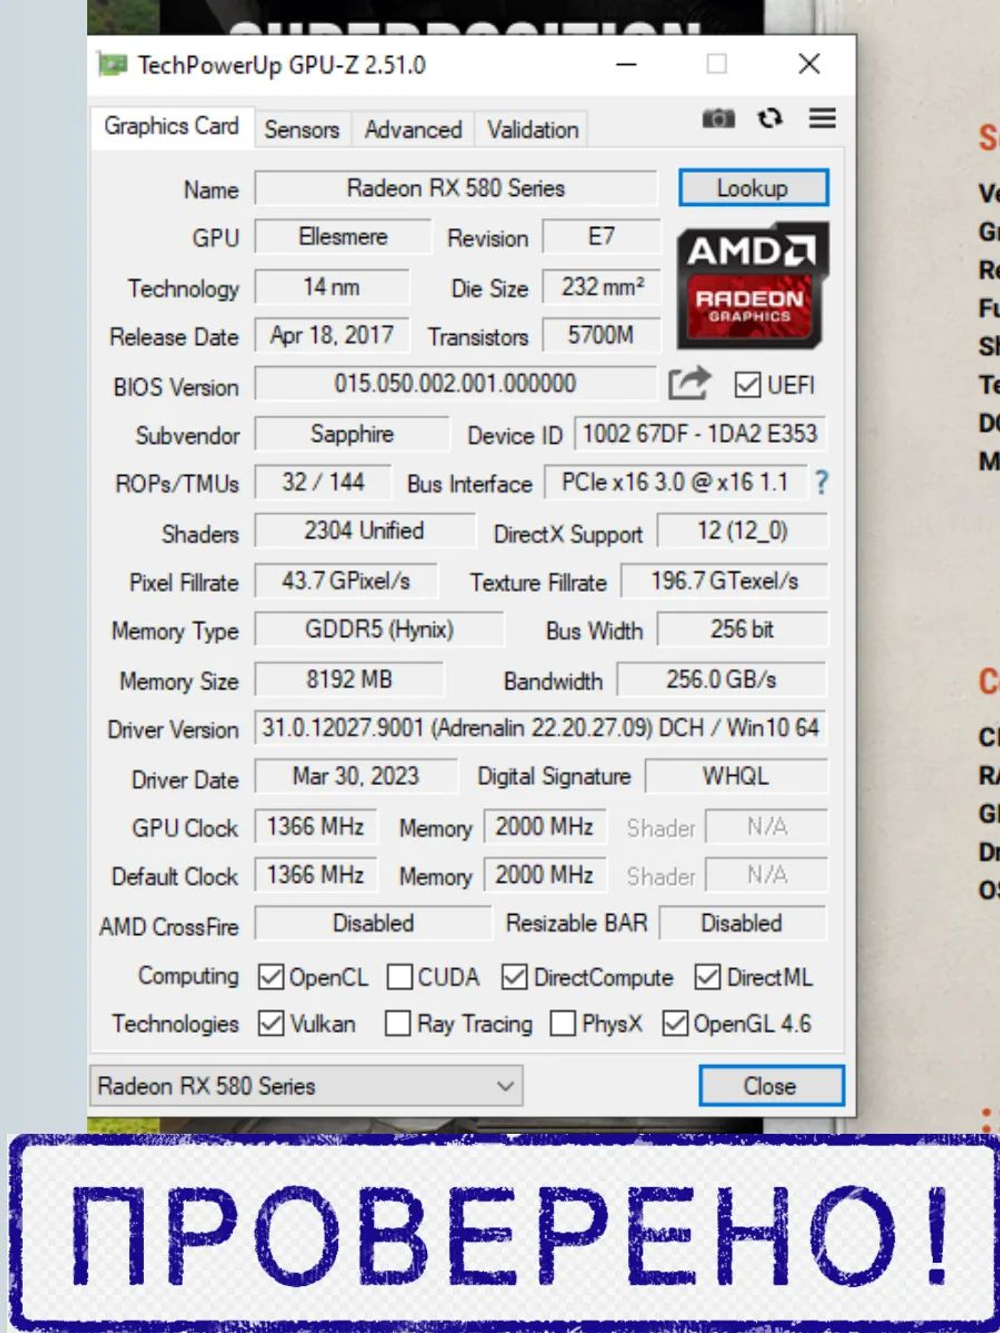Image resolution: width=1000 pixels, height=1333 pixels.
Task: Click the Resizable BAR value Disabled
Action: pos(742,923)
